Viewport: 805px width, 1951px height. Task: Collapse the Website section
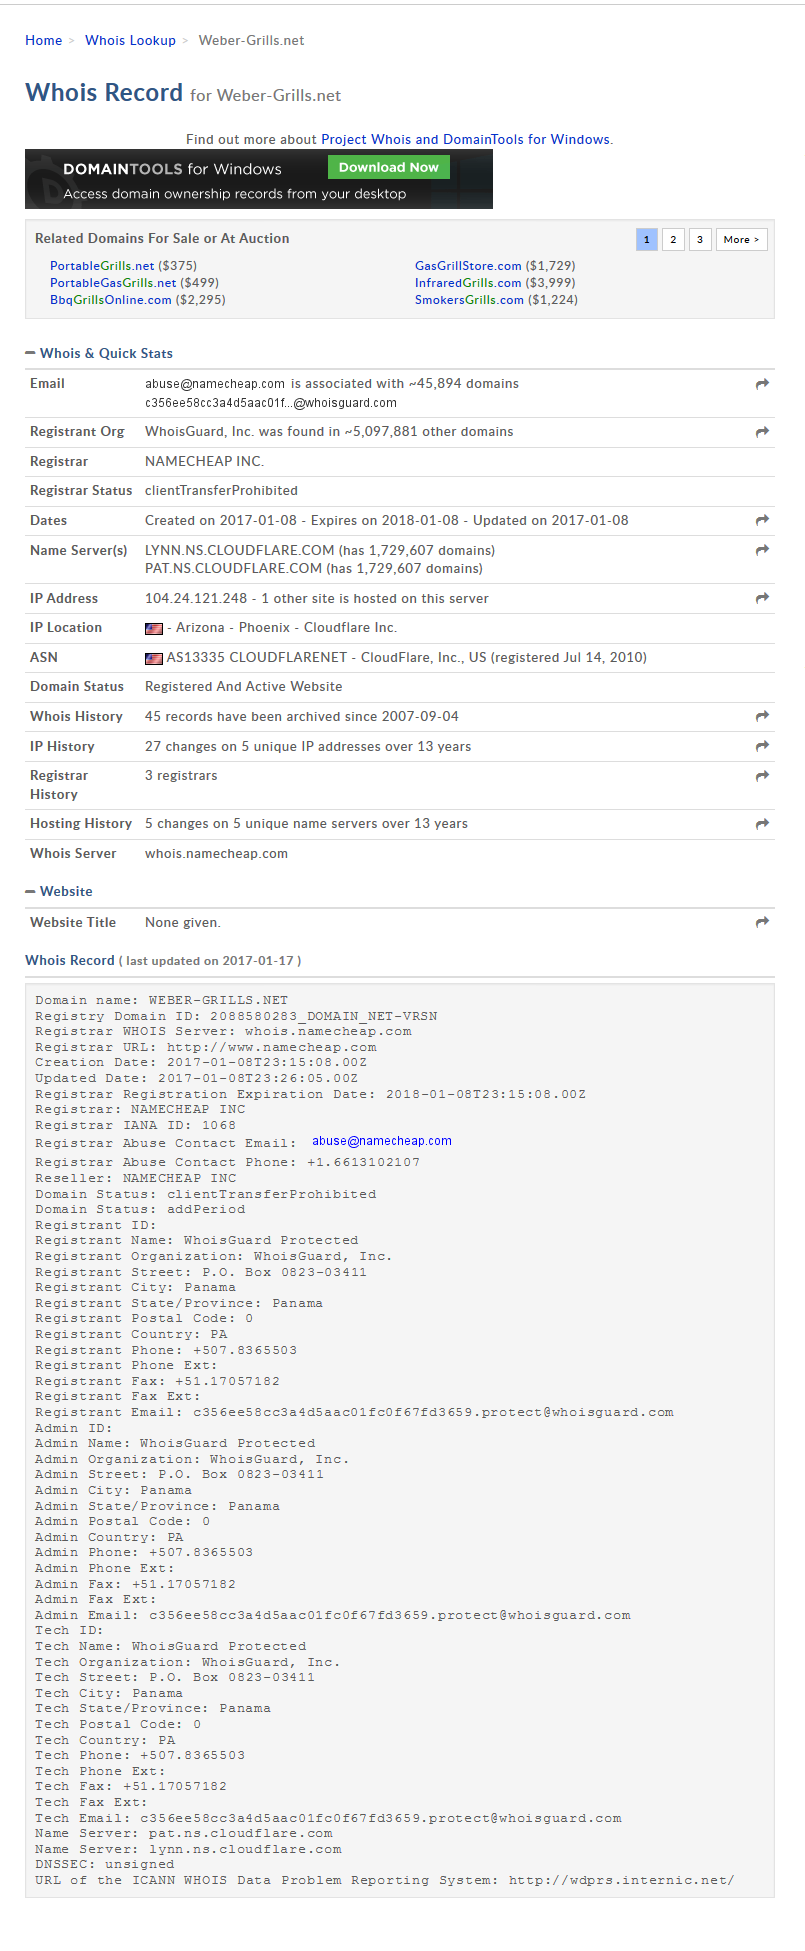point(59,891)
